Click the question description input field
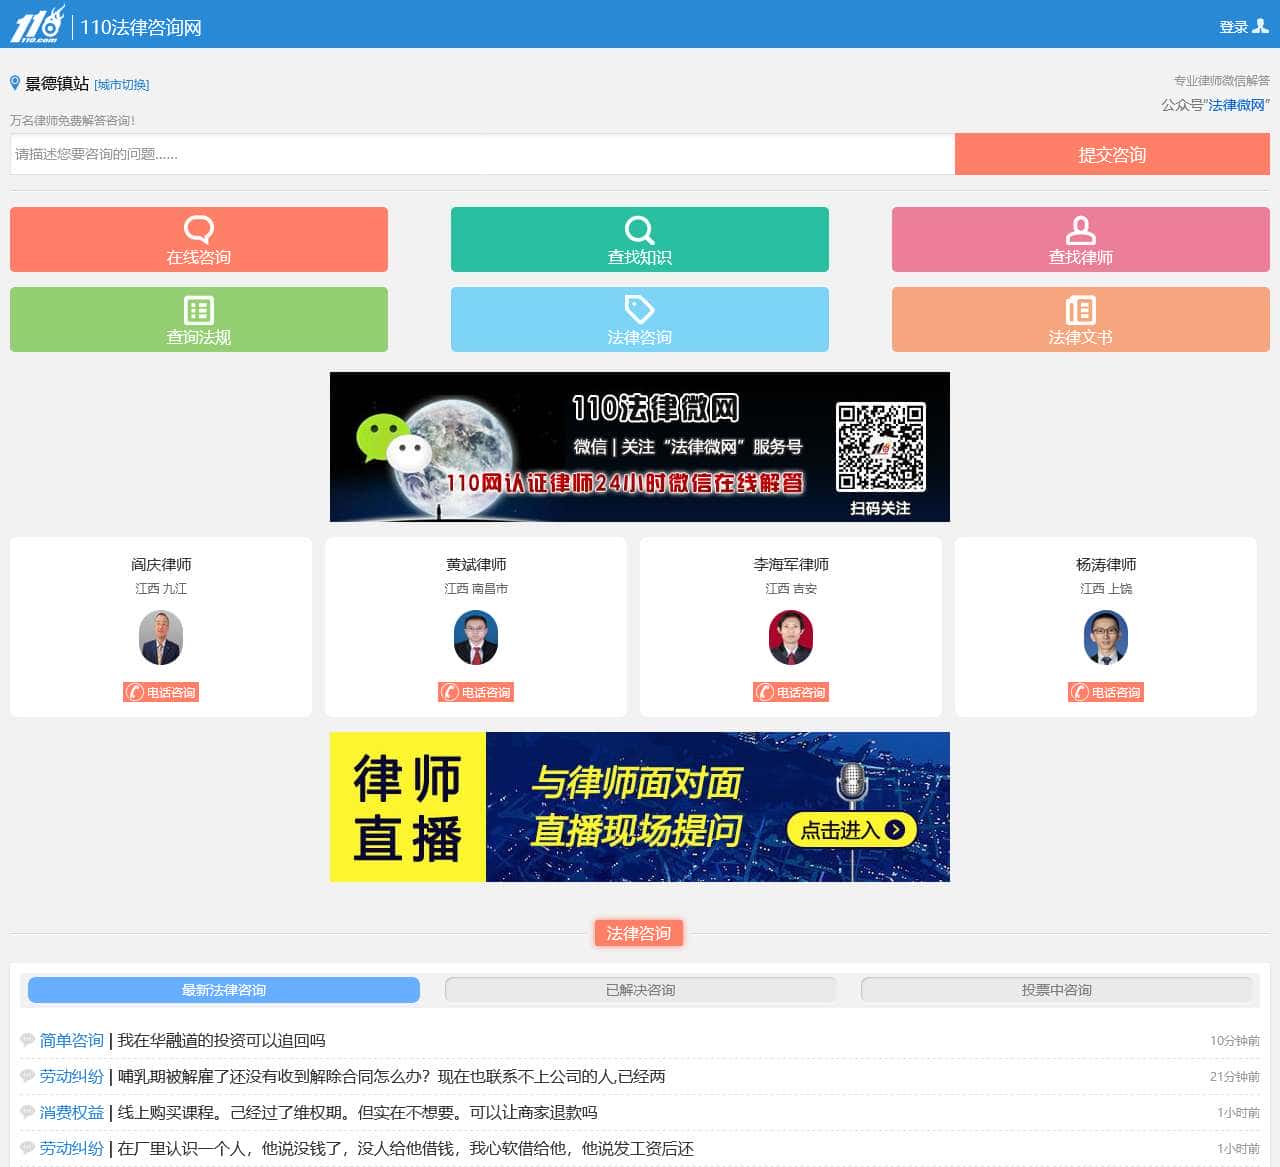The width and height of the screenshot is (1280, 1167). (482, 154)
